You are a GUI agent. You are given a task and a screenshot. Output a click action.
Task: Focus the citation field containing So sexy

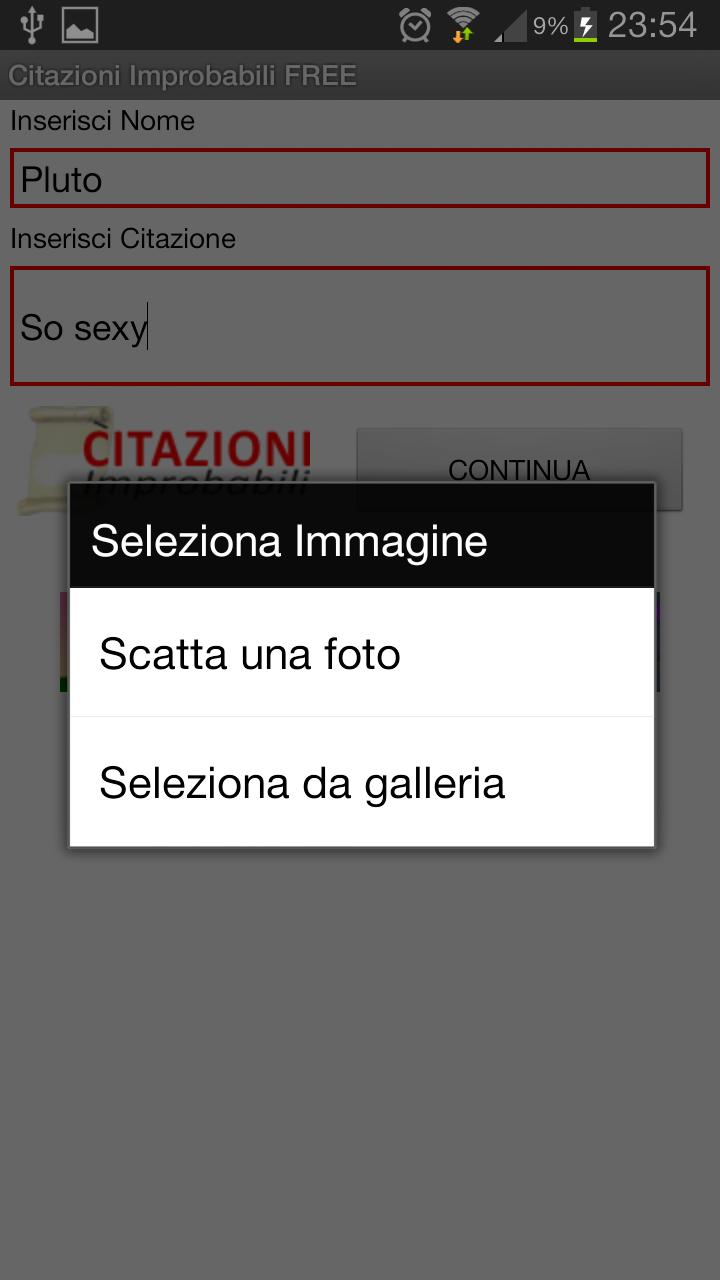(x=360, y=326)
